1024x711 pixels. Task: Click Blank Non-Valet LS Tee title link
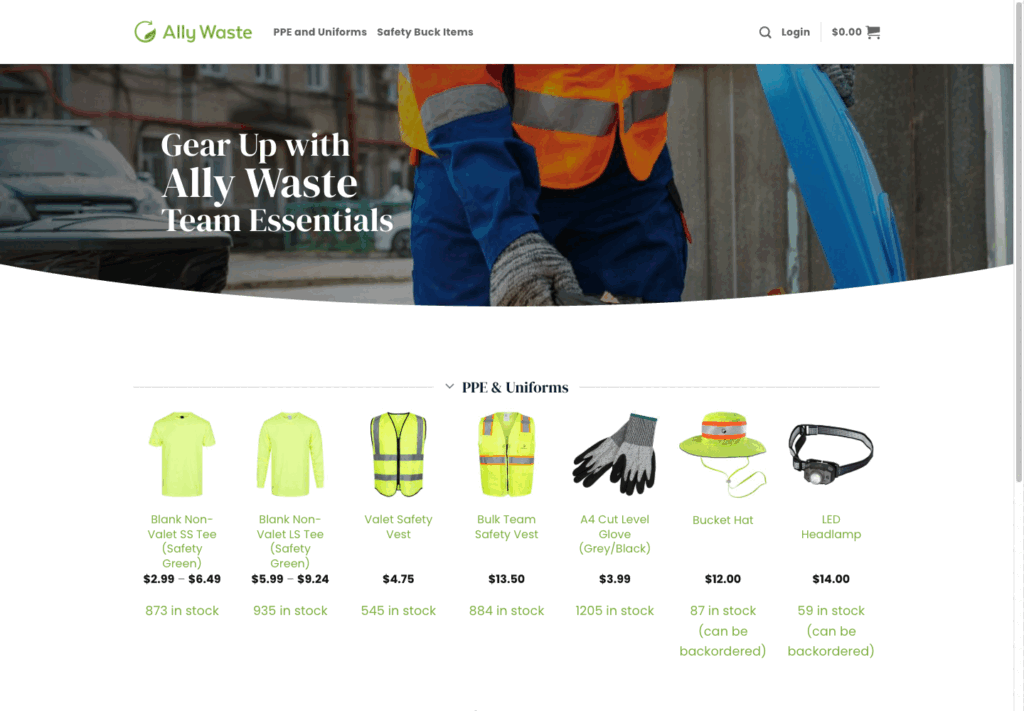[x=290, y=541]
